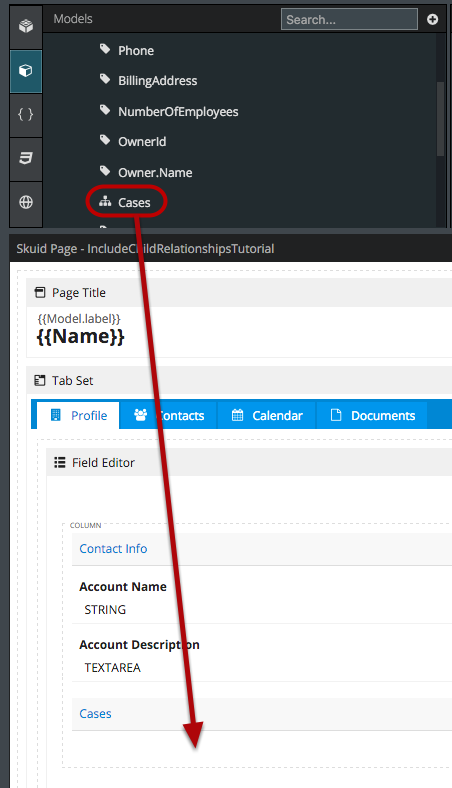This screenshot has width=452, height=788.
Task: Click the Cases section header link
Action: [96, 714]
